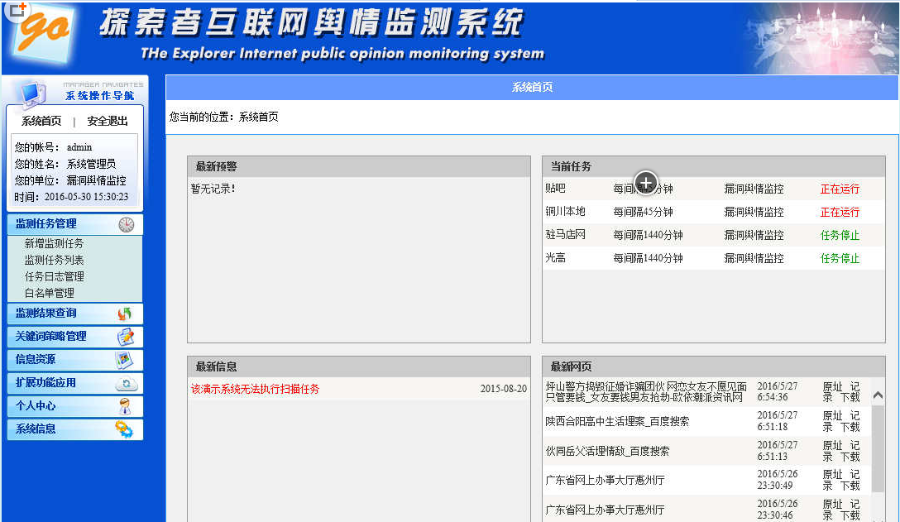Click 原址 for the 6:51:13 entry
The height and width of the screenshot is (522, 900).
[x=832, y=446]
